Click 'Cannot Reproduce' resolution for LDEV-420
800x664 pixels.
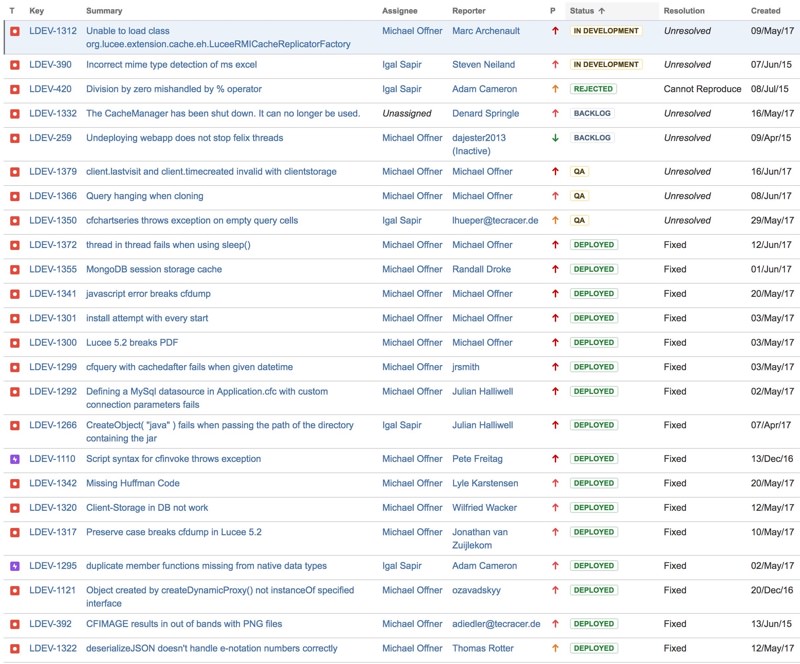point(702,89)
